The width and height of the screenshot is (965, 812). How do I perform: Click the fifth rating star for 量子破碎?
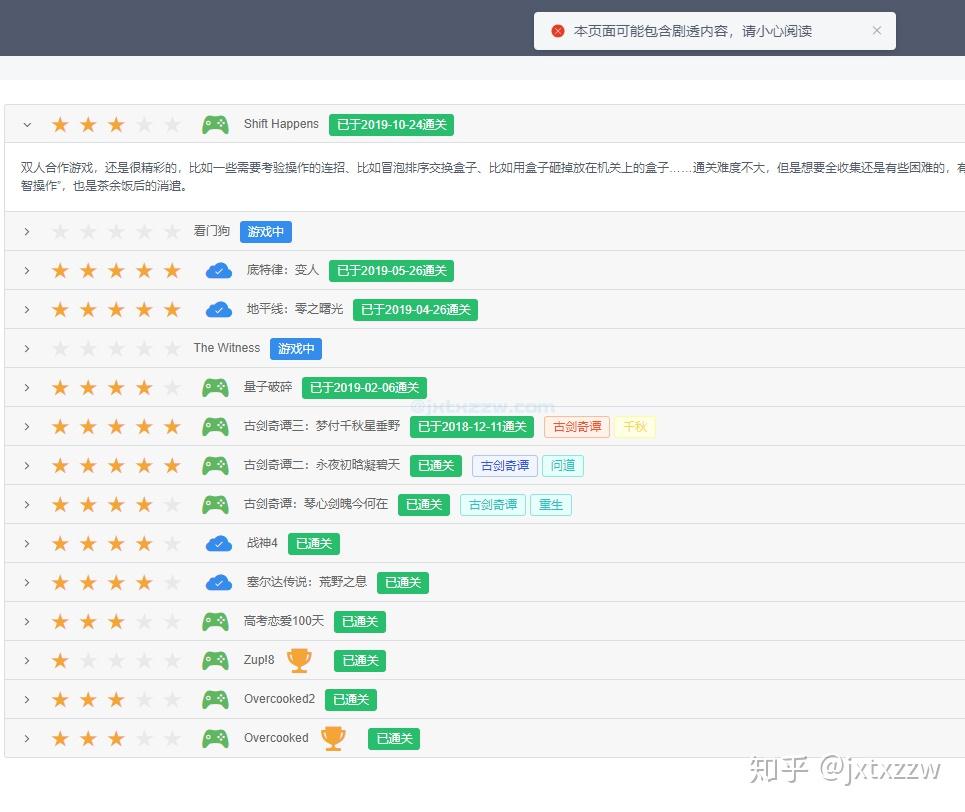coord(172,387)
